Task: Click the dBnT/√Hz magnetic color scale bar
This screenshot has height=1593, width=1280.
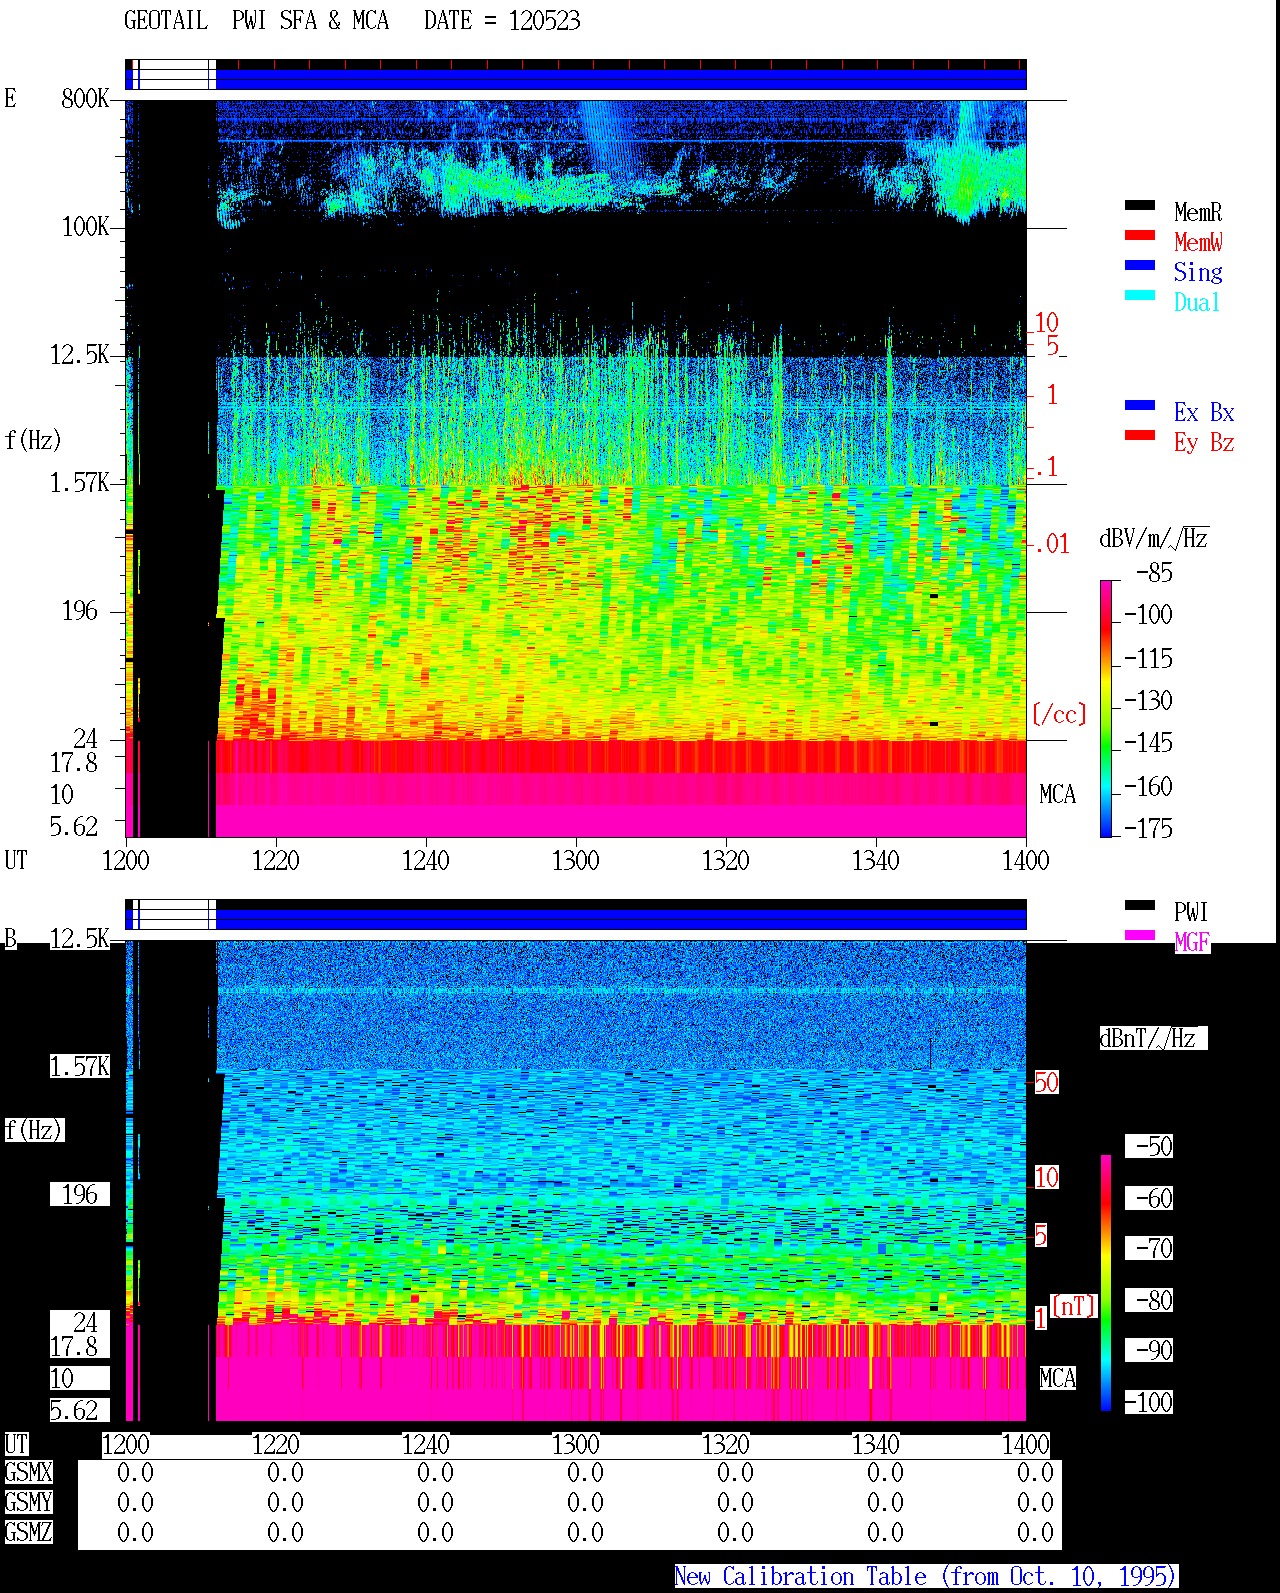Action: [x=1106, y=1283]
